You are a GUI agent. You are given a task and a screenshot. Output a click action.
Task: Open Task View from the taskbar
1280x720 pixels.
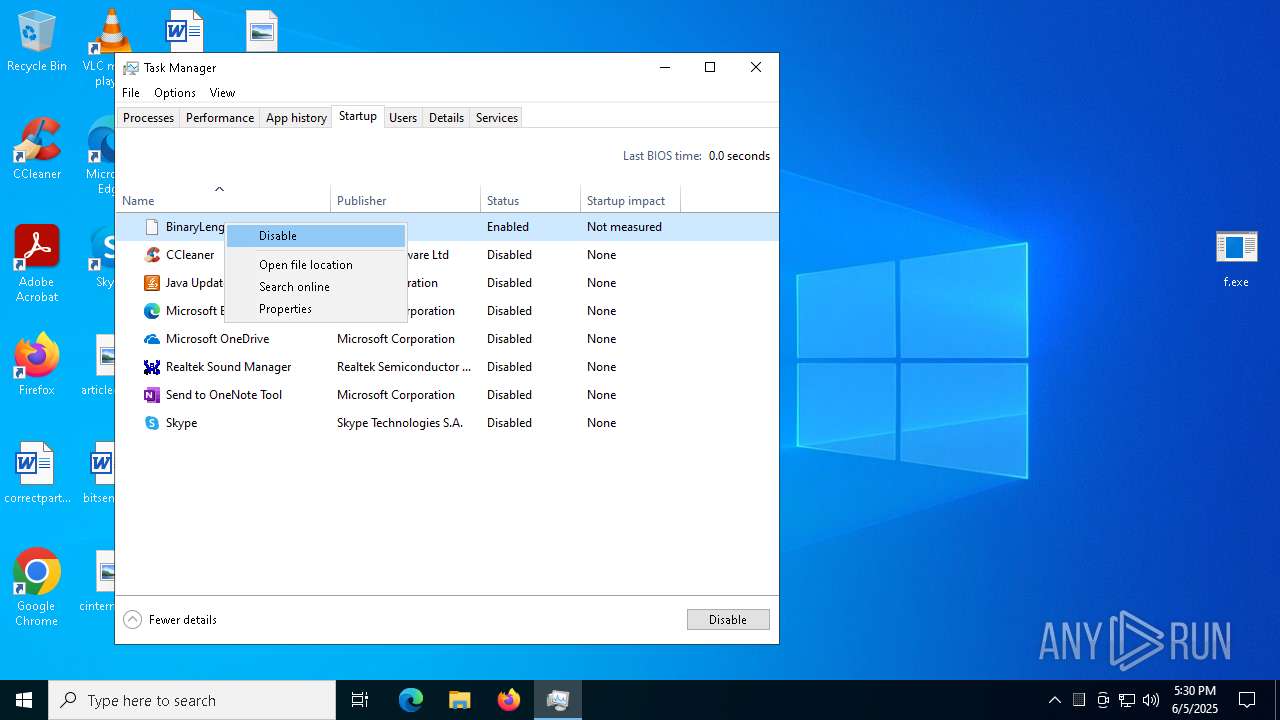(x=360, y=700)
